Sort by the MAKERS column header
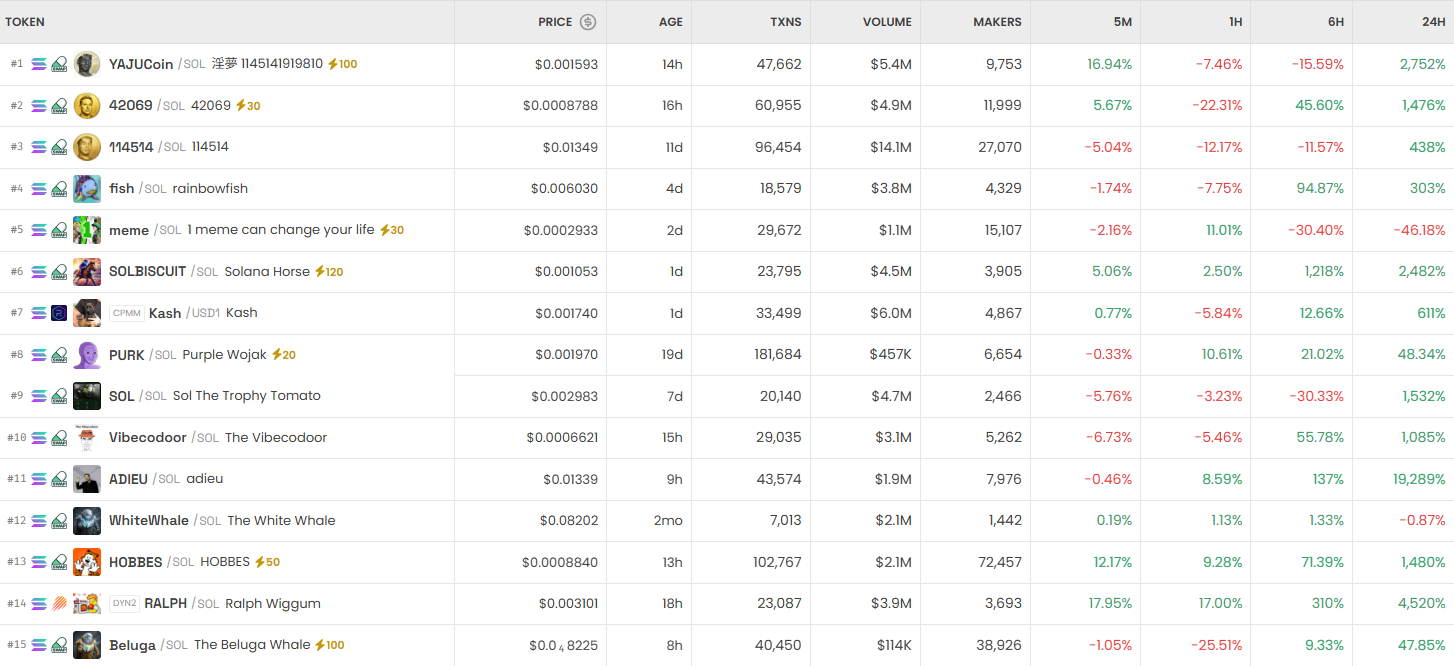Screen dimensions: 1454x666 pos(997,22)
